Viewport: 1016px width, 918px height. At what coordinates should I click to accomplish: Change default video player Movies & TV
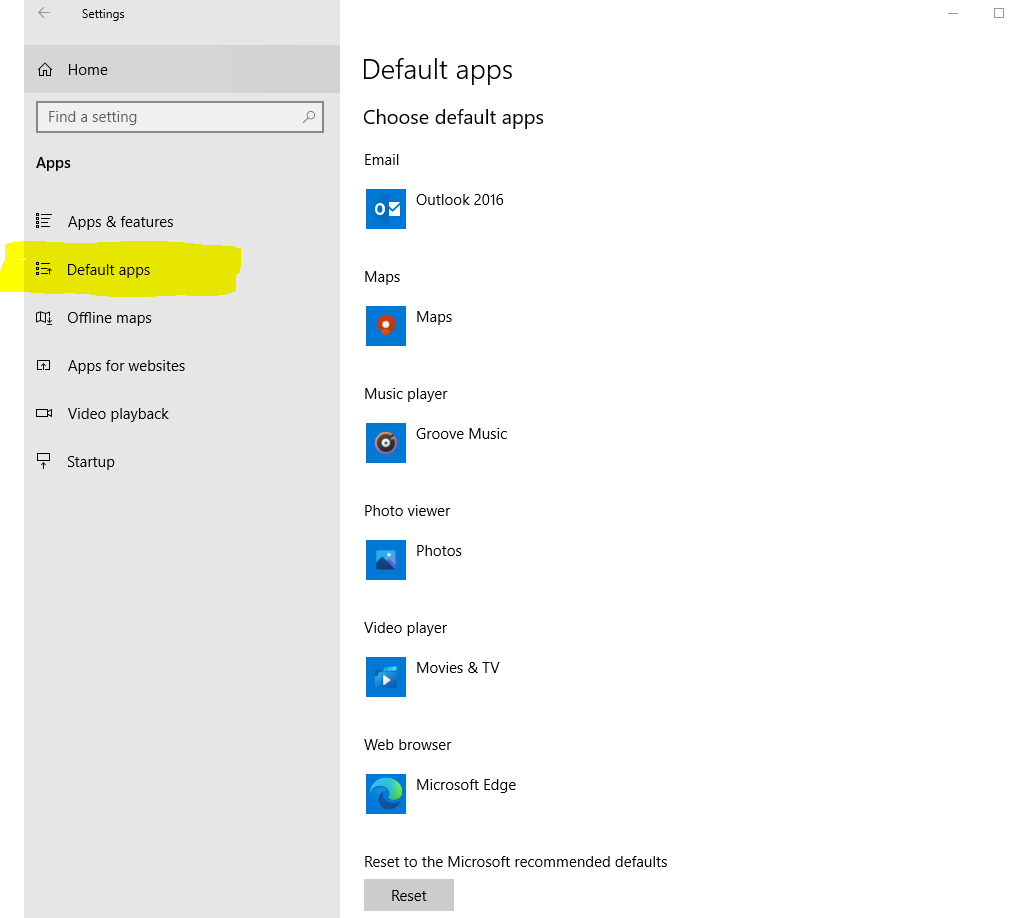click(x=457, y=668)
